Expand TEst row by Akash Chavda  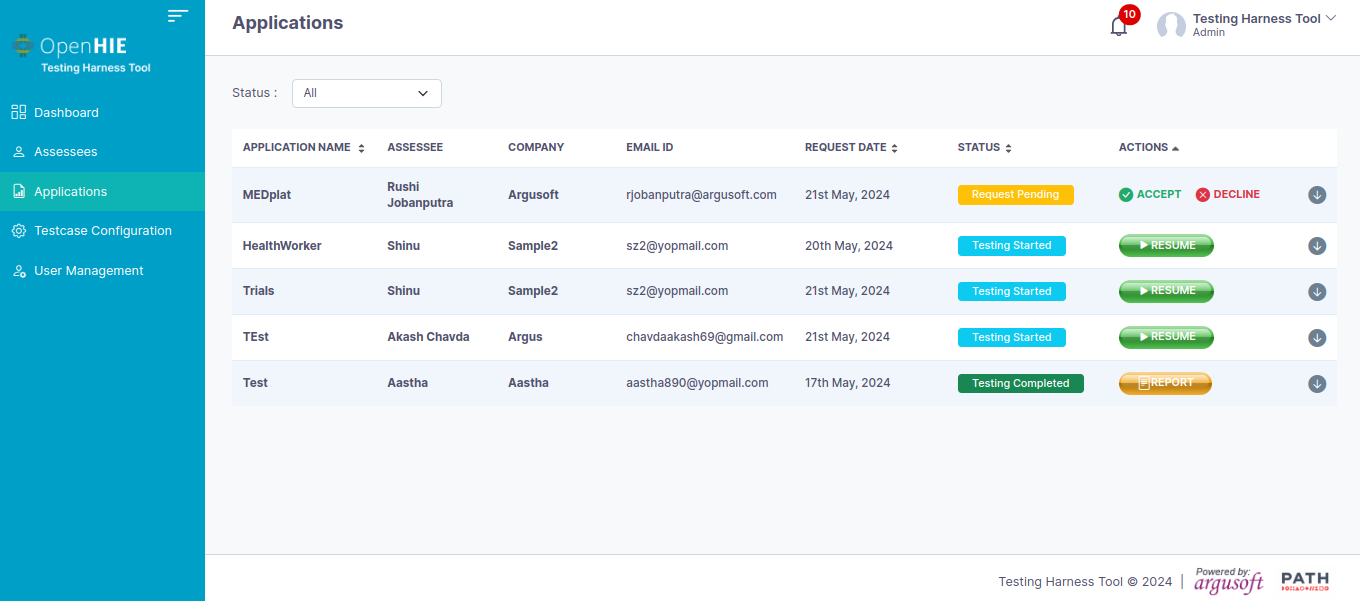coord(1317,338)
